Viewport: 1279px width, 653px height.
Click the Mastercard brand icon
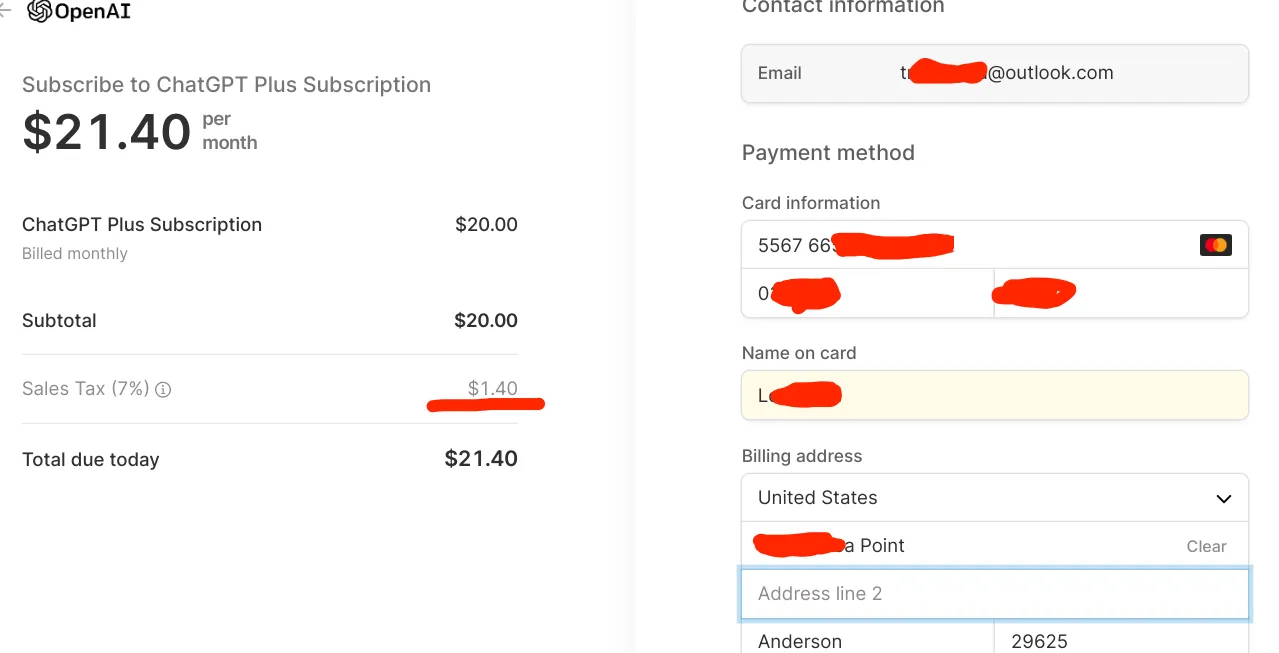coord(1216,245)
